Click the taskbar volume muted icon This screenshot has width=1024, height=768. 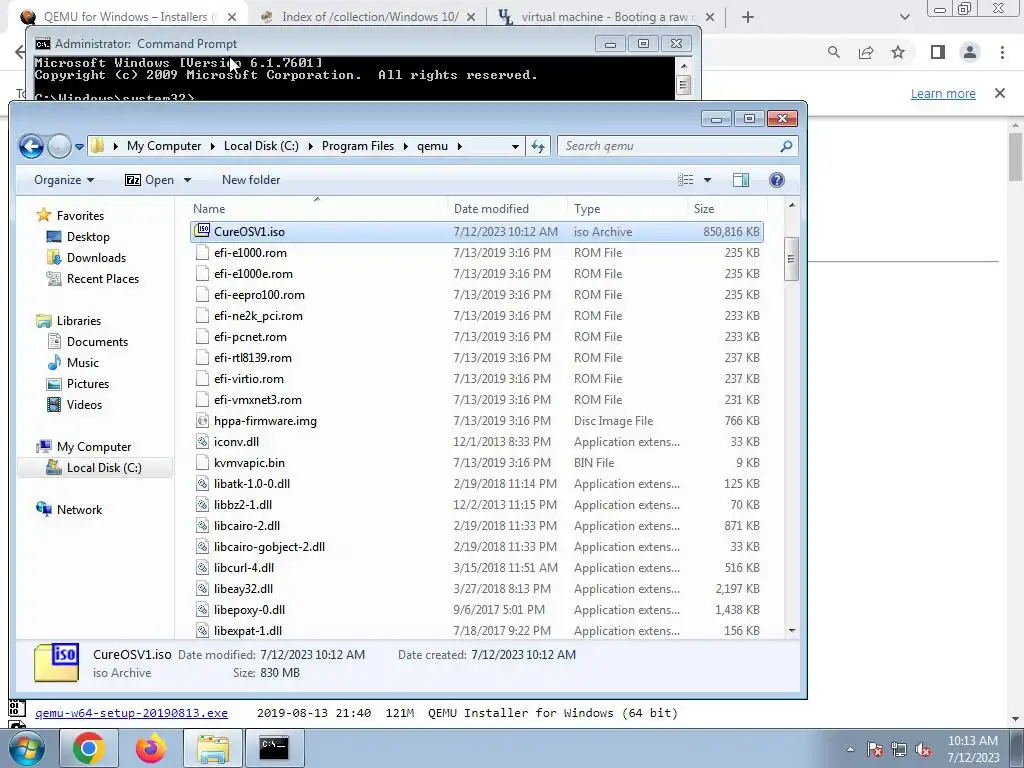pyautogui.click(x=923, y=750)
